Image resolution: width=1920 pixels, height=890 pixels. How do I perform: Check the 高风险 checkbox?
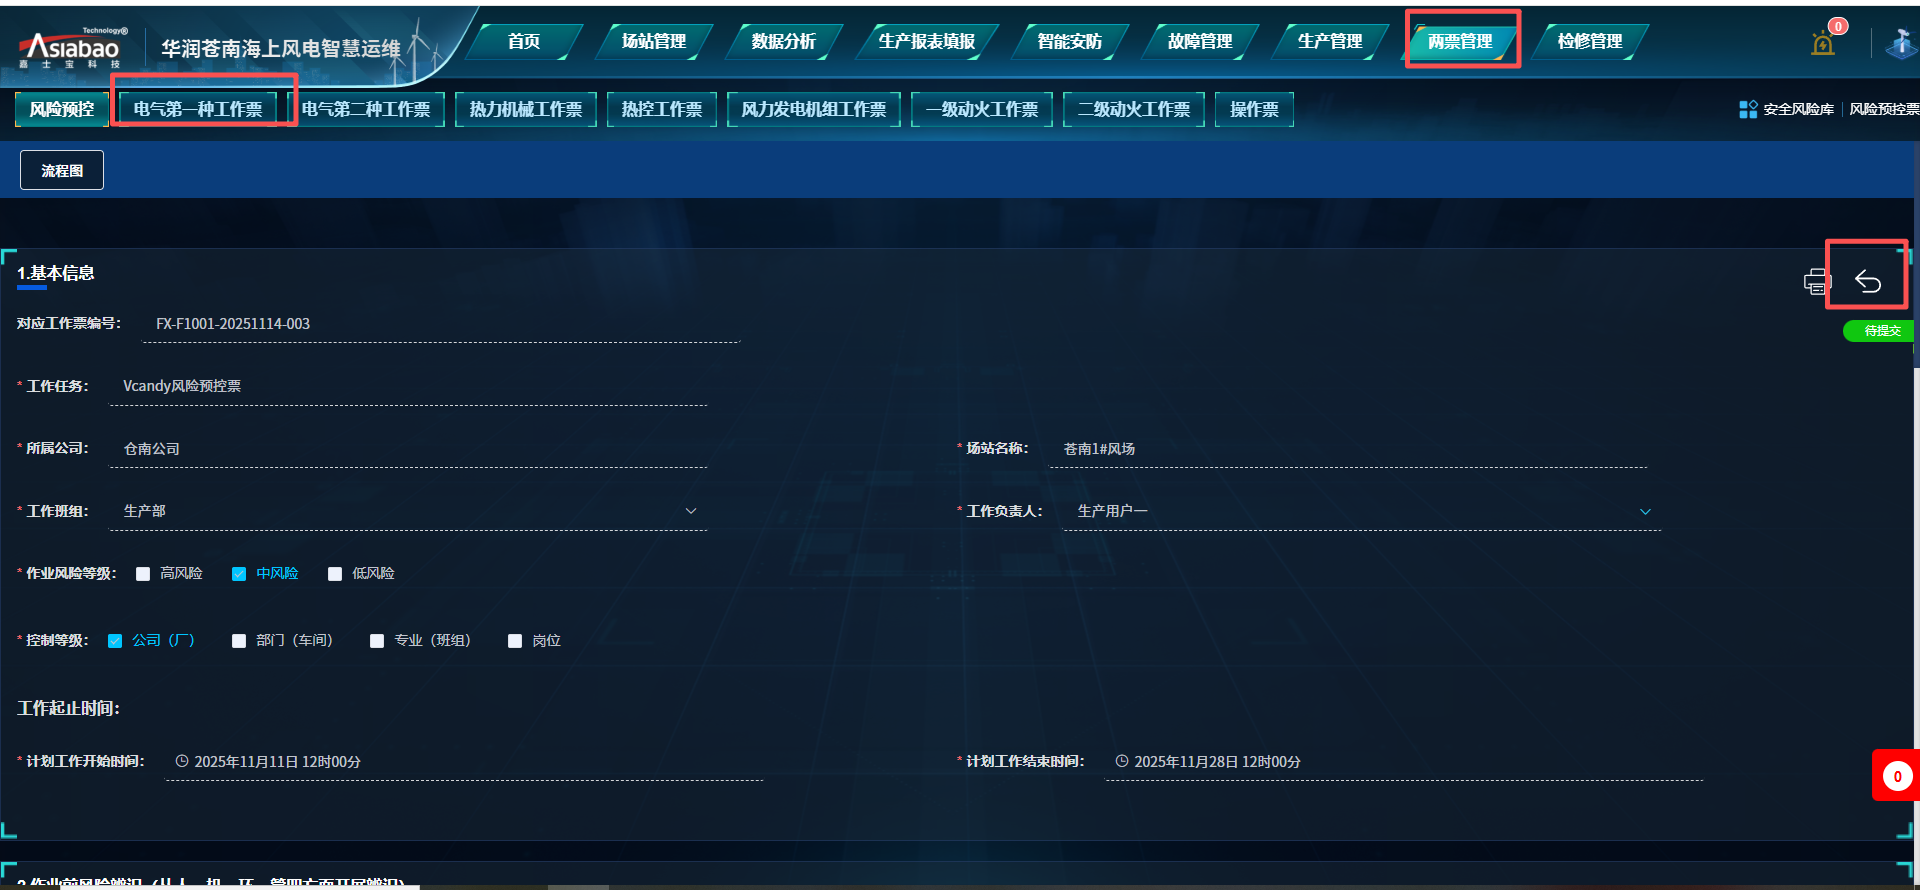[x=143, y=574]
